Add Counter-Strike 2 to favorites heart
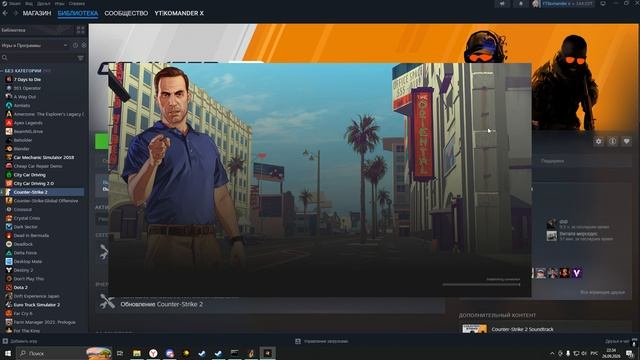The image size is (640, 360). coord(626,141)
